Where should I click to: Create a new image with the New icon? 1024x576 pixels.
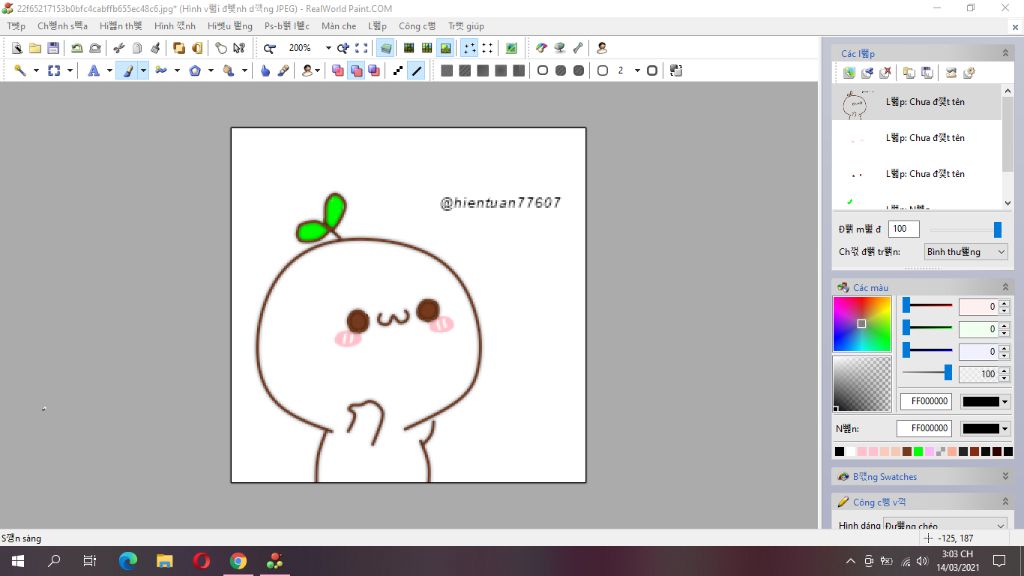(x=17, y=48)
